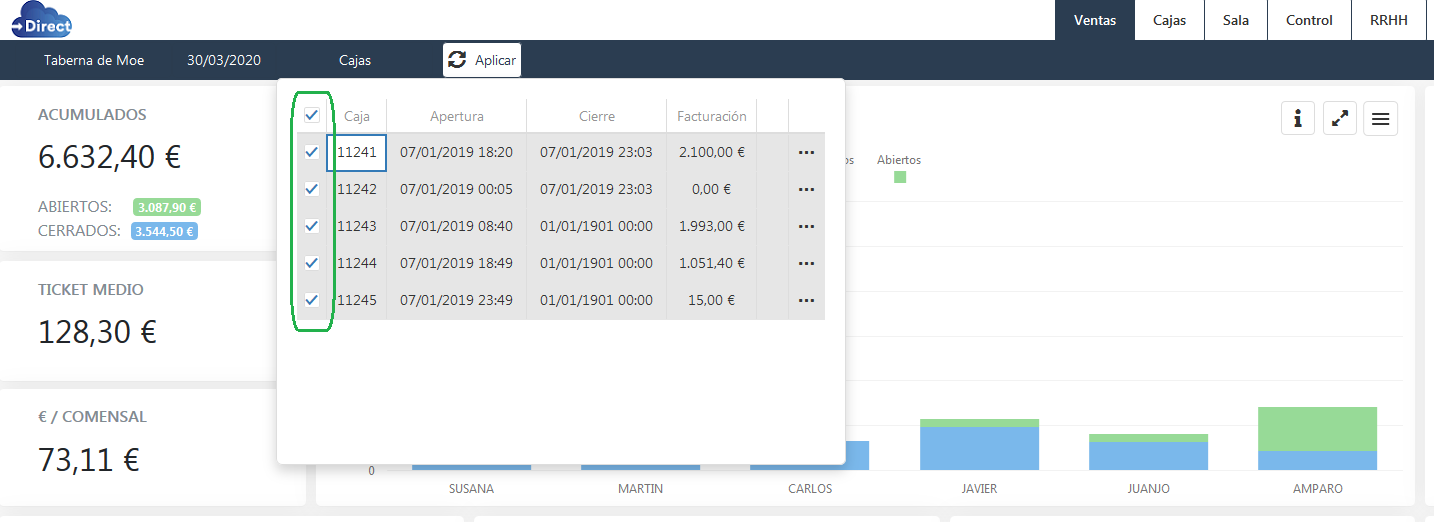Toggle the select-all checkbox in header
Viewport: 1434px width, 522px height.
point(312,115)
